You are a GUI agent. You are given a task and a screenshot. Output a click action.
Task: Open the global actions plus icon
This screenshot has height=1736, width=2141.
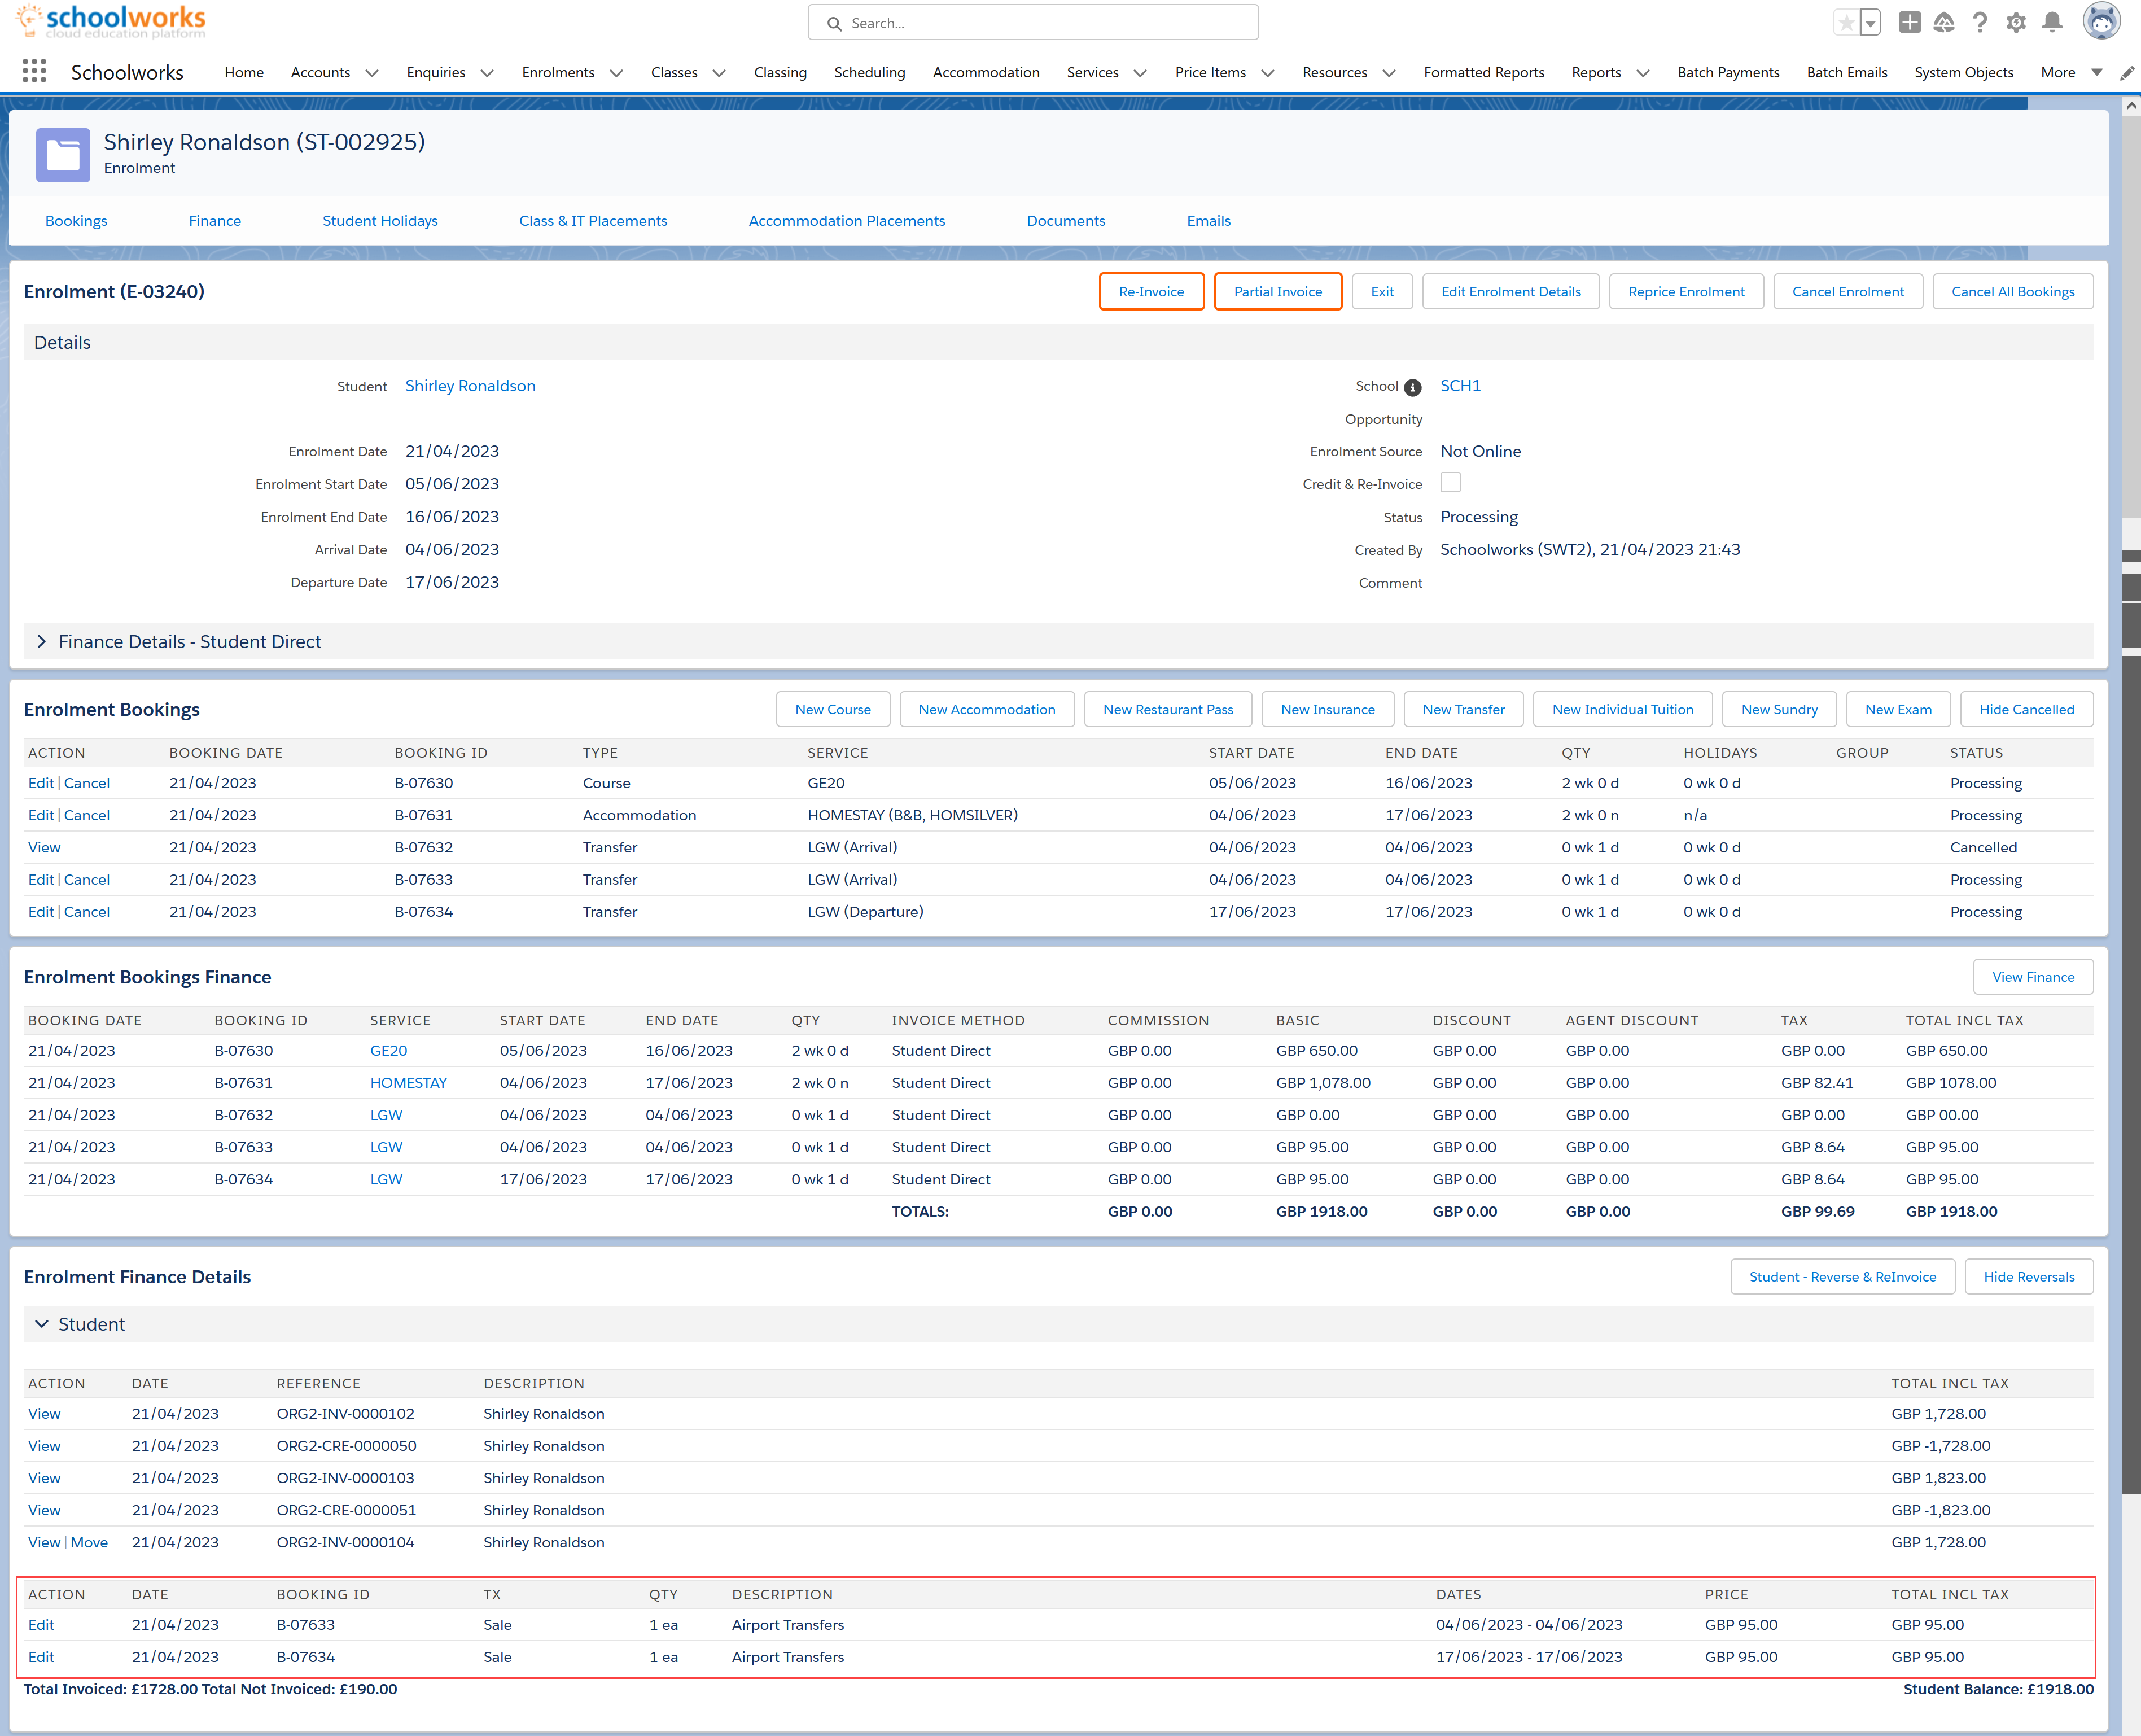(x=1909, y=22)
